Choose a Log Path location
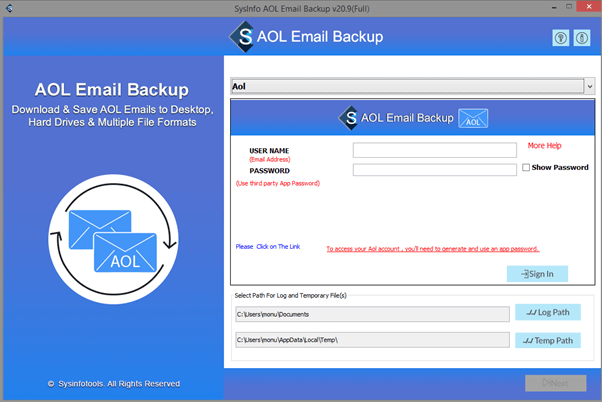Viewport: 602px width, 402px height. pyautogui.click(x=548, y=312)
